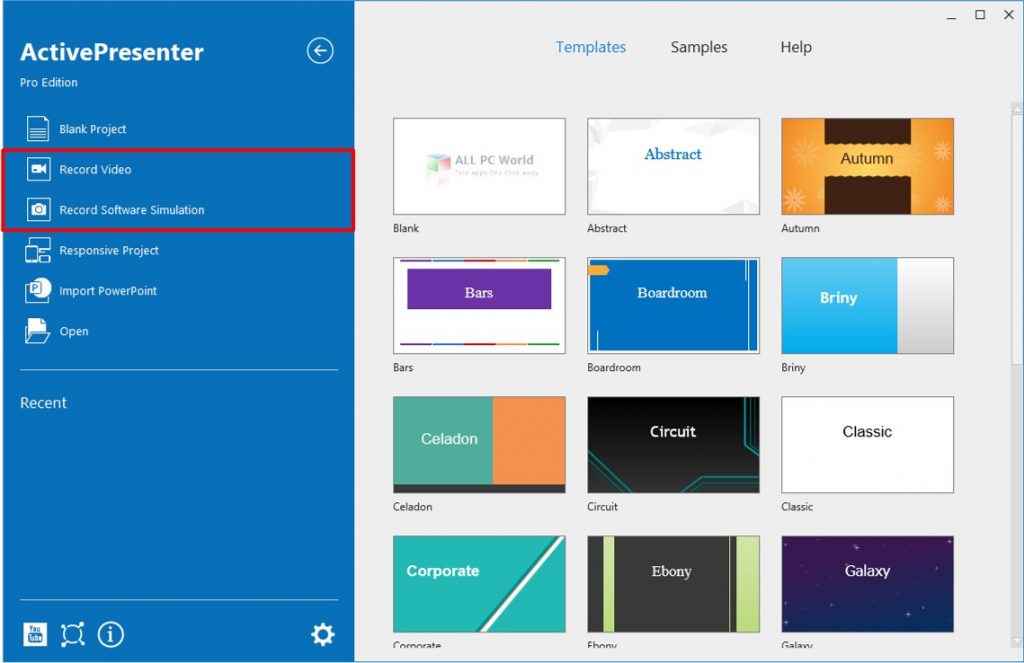Screen dimensions: 1024x663
Task: Open the Galaxy template
Action: click(866, 584)
